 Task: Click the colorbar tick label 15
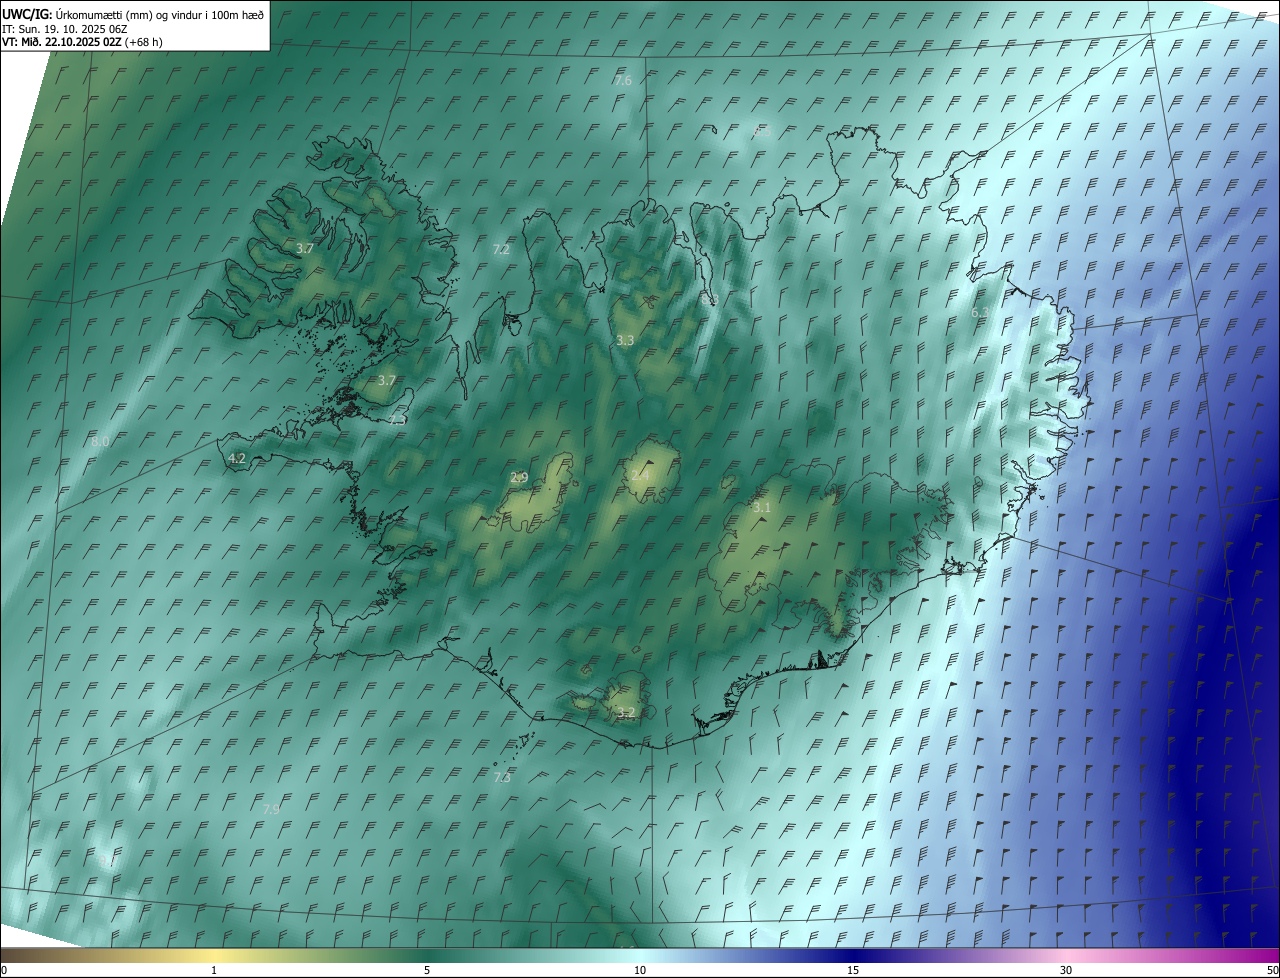[853, 970]
